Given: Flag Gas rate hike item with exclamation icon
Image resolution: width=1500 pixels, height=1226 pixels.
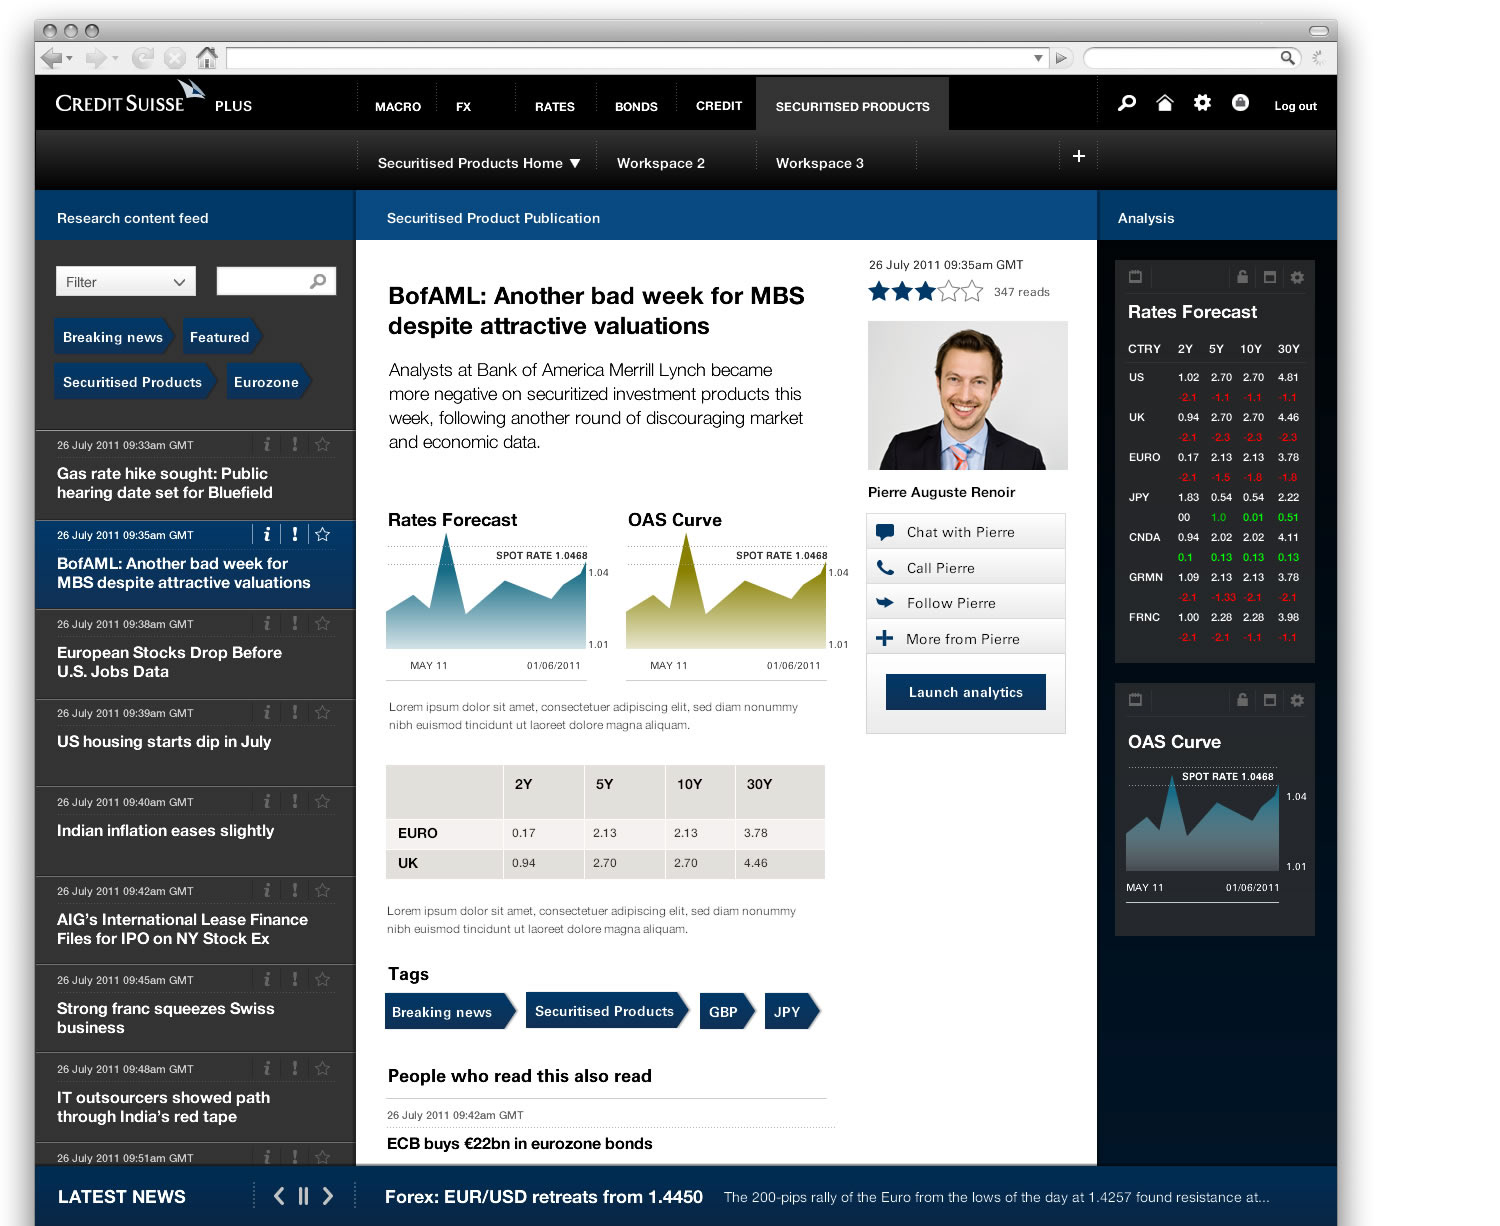Looking at the screenshot, I should (295, 444).
